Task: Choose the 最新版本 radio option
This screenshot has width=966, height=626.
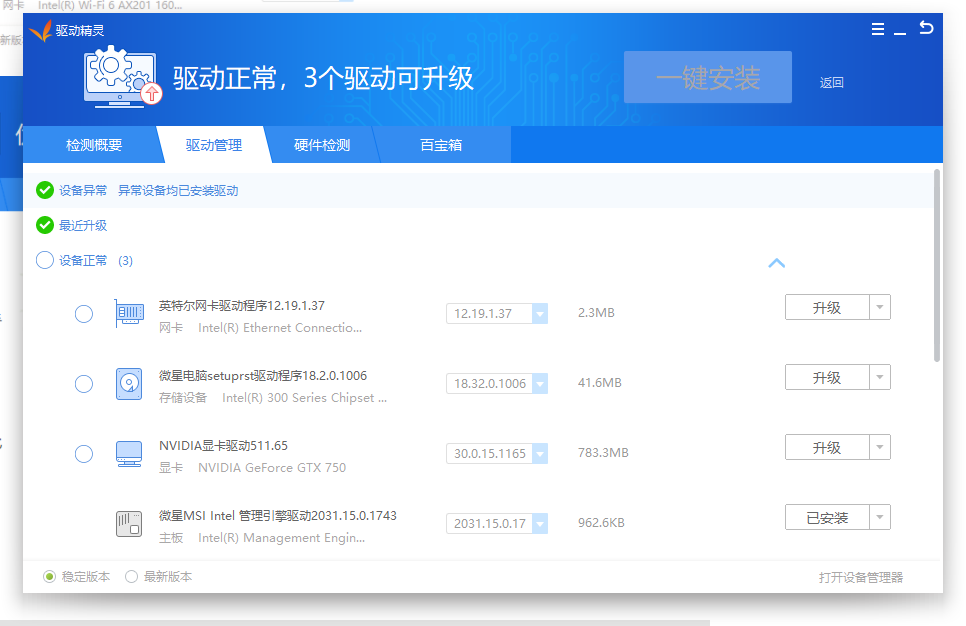Action: pyautogui.click(x=132, y=577)
